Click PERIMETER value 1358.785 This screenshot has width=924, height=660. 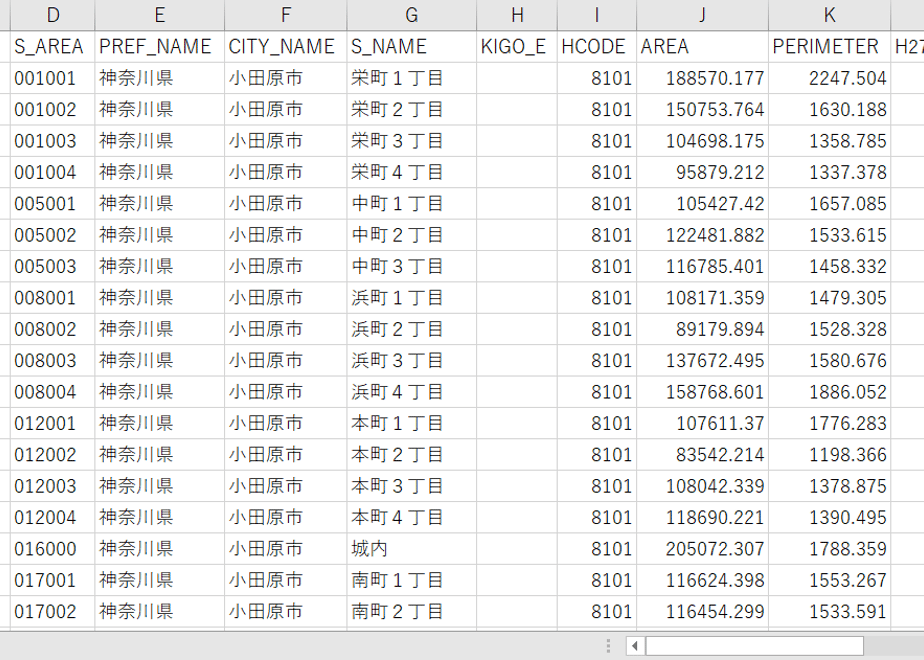tap(829, 141)
